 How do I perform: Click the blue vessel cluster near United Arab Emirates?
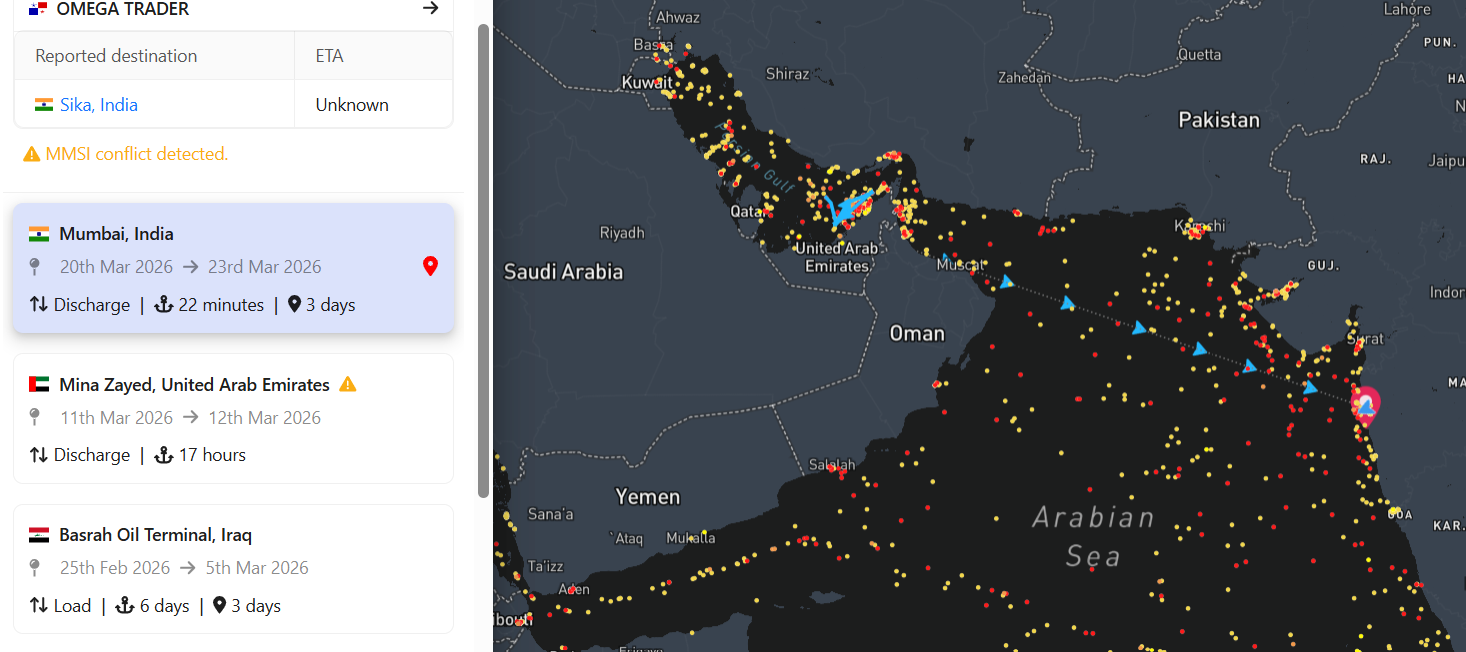(846, 207)
